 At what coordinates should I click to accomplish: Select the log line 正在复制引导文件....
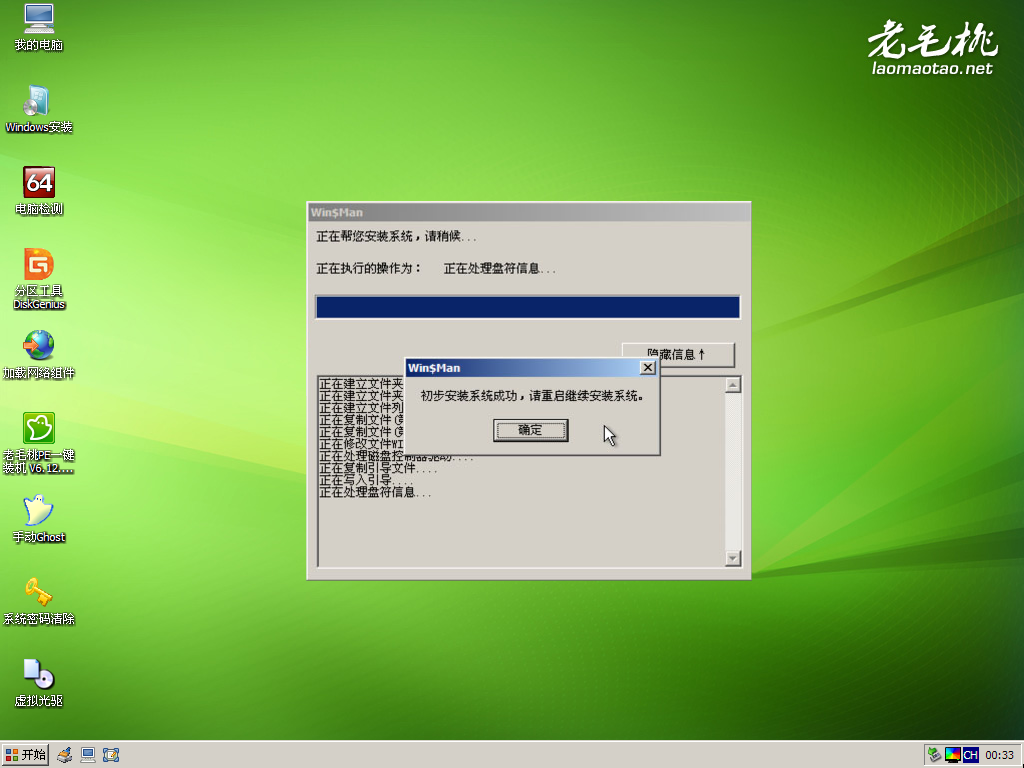coord(378,468)
